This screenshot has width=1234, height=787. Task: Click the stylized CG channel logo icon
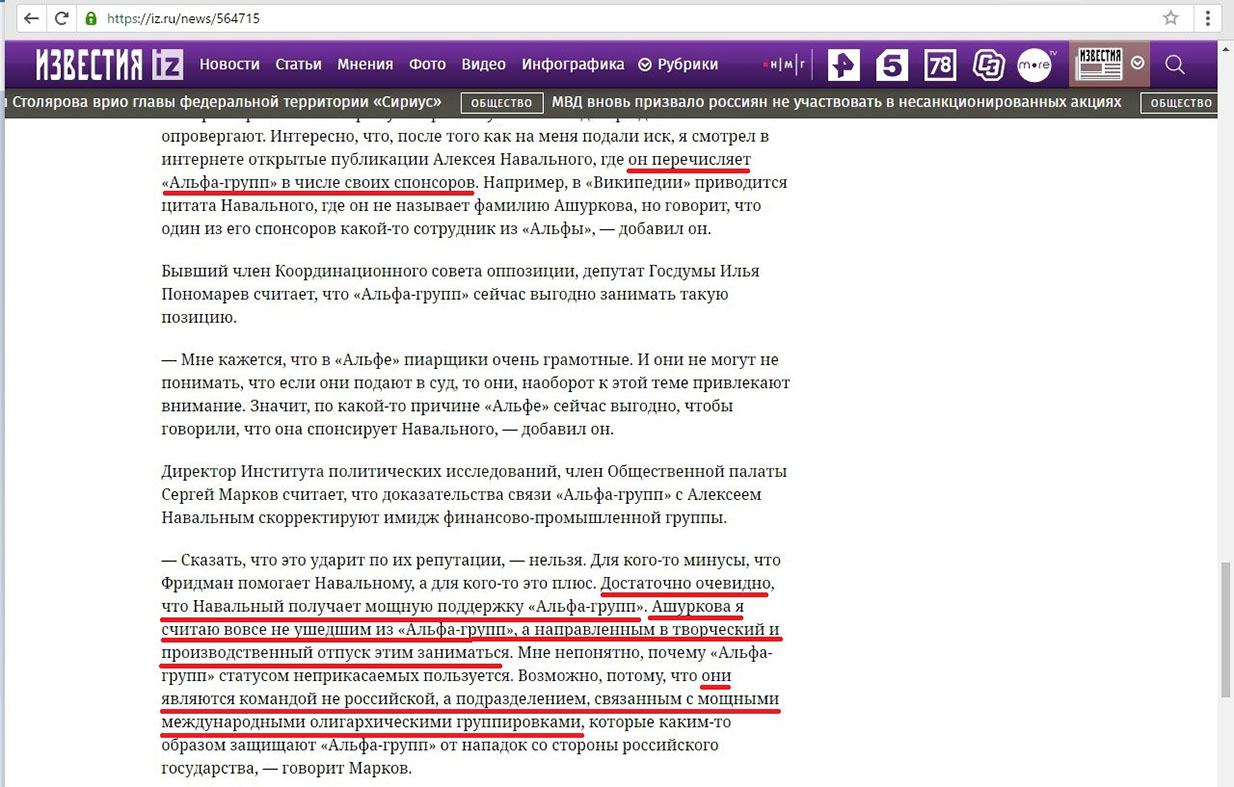988,64
